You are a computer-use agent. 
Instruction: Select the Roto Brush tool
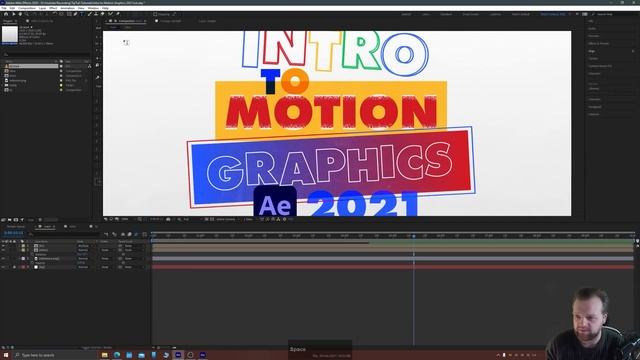point(110,14)
